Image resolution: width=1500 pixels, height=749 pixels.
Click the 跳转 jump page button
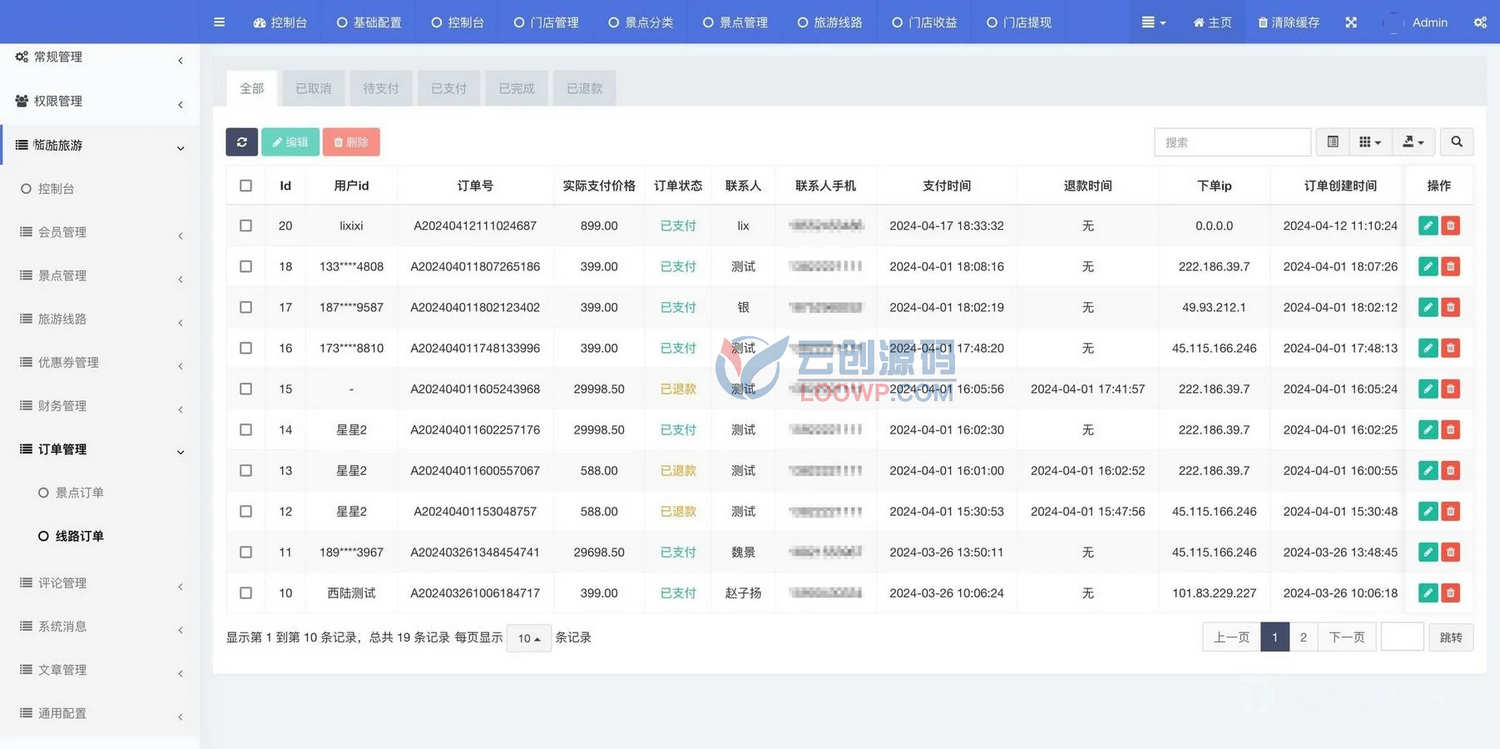coord(1451,637)
